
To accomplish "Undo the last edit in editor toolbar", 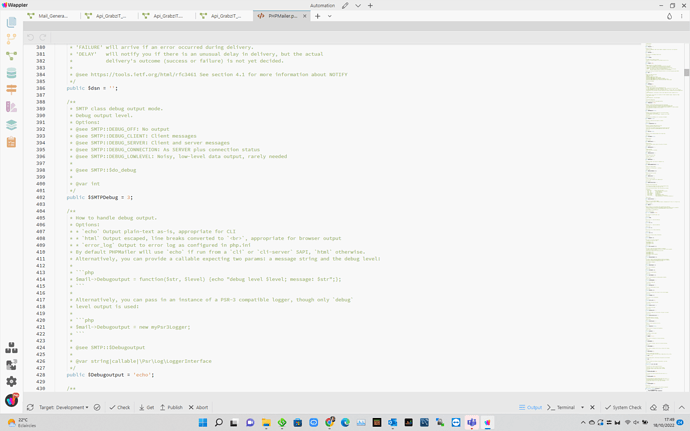I will (x=30, y=37).
